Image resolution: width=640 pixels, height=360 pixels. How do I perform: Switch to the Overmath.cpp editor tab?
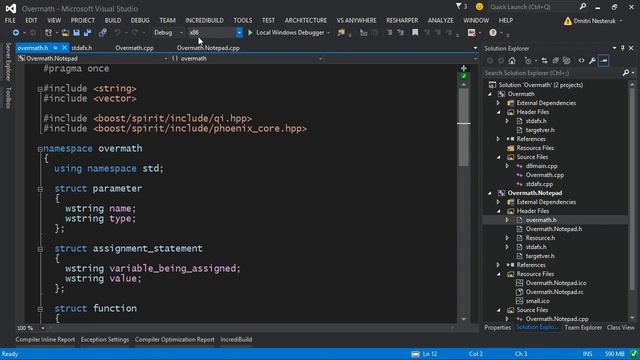[134, 48]
